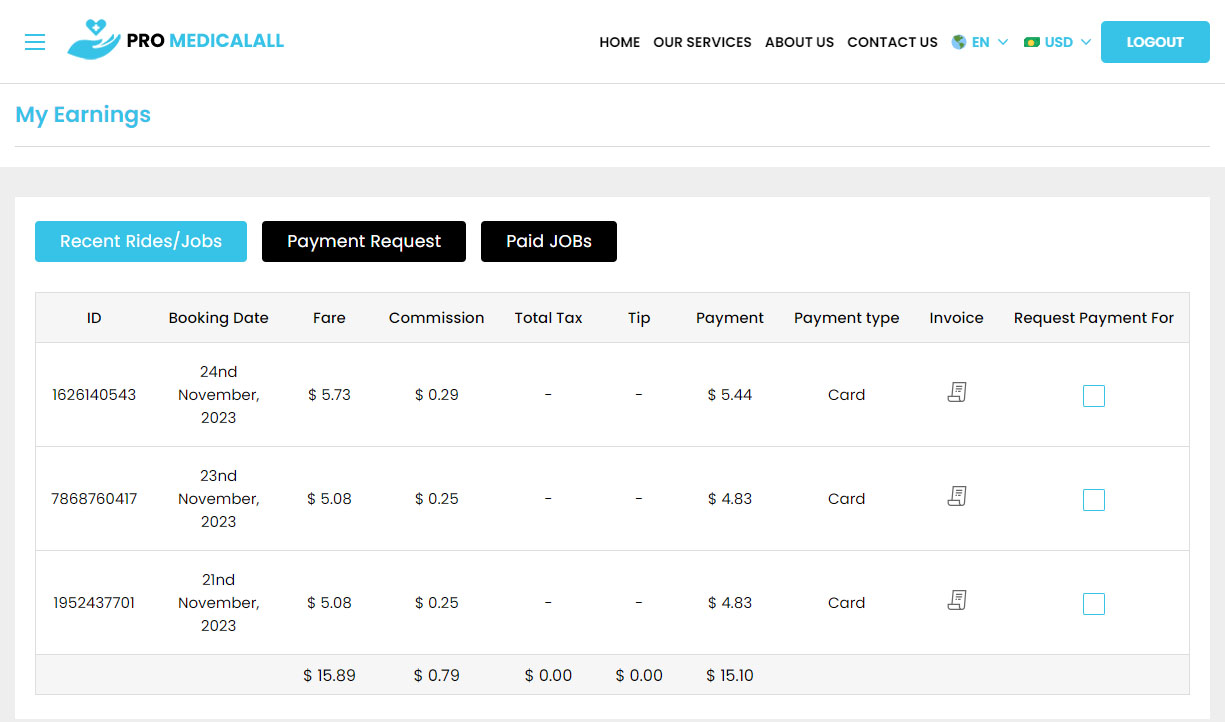Check payment request box for booking 1626140543

pyautogui.click(x=1094, y=396)
